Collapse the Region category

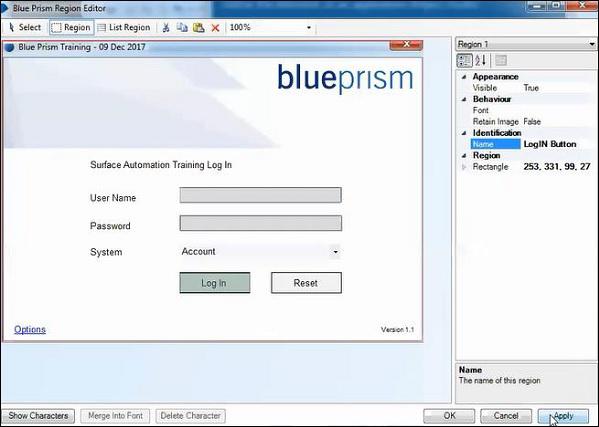[x=464, y=155]
